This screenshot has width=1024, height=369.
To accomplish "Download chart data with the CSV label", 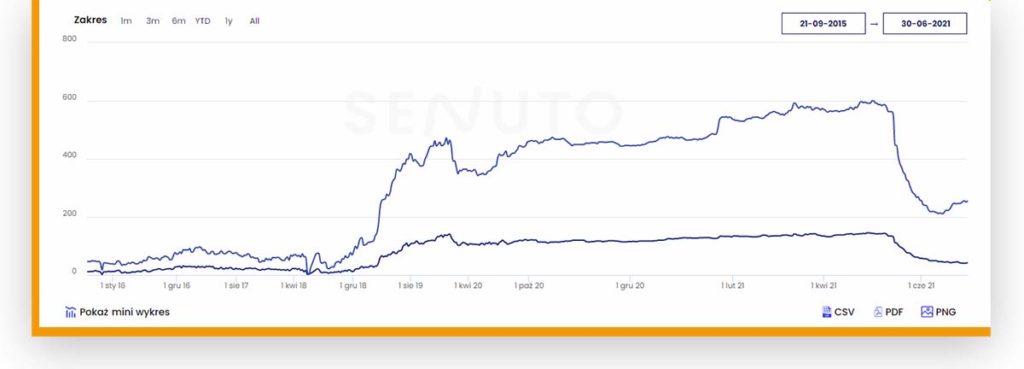I will 844,312.
